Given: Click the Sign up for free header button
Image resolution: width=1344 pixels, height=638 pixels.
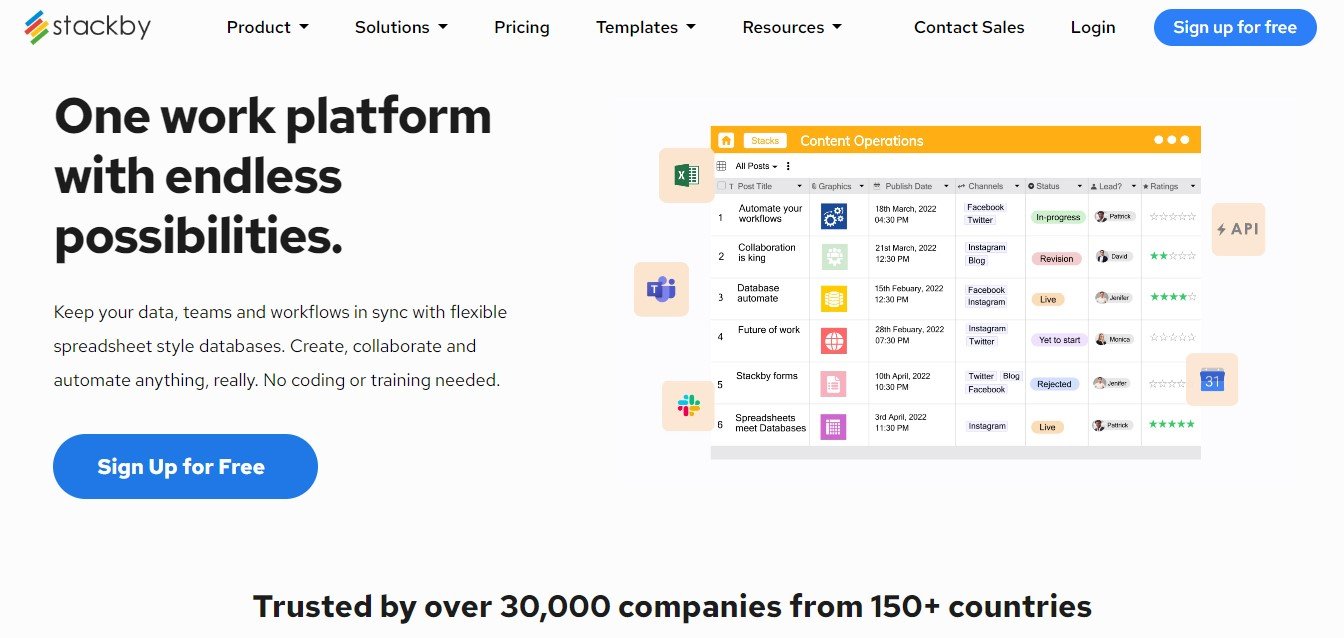Looking at the screenshot, I should point(1235,27).
